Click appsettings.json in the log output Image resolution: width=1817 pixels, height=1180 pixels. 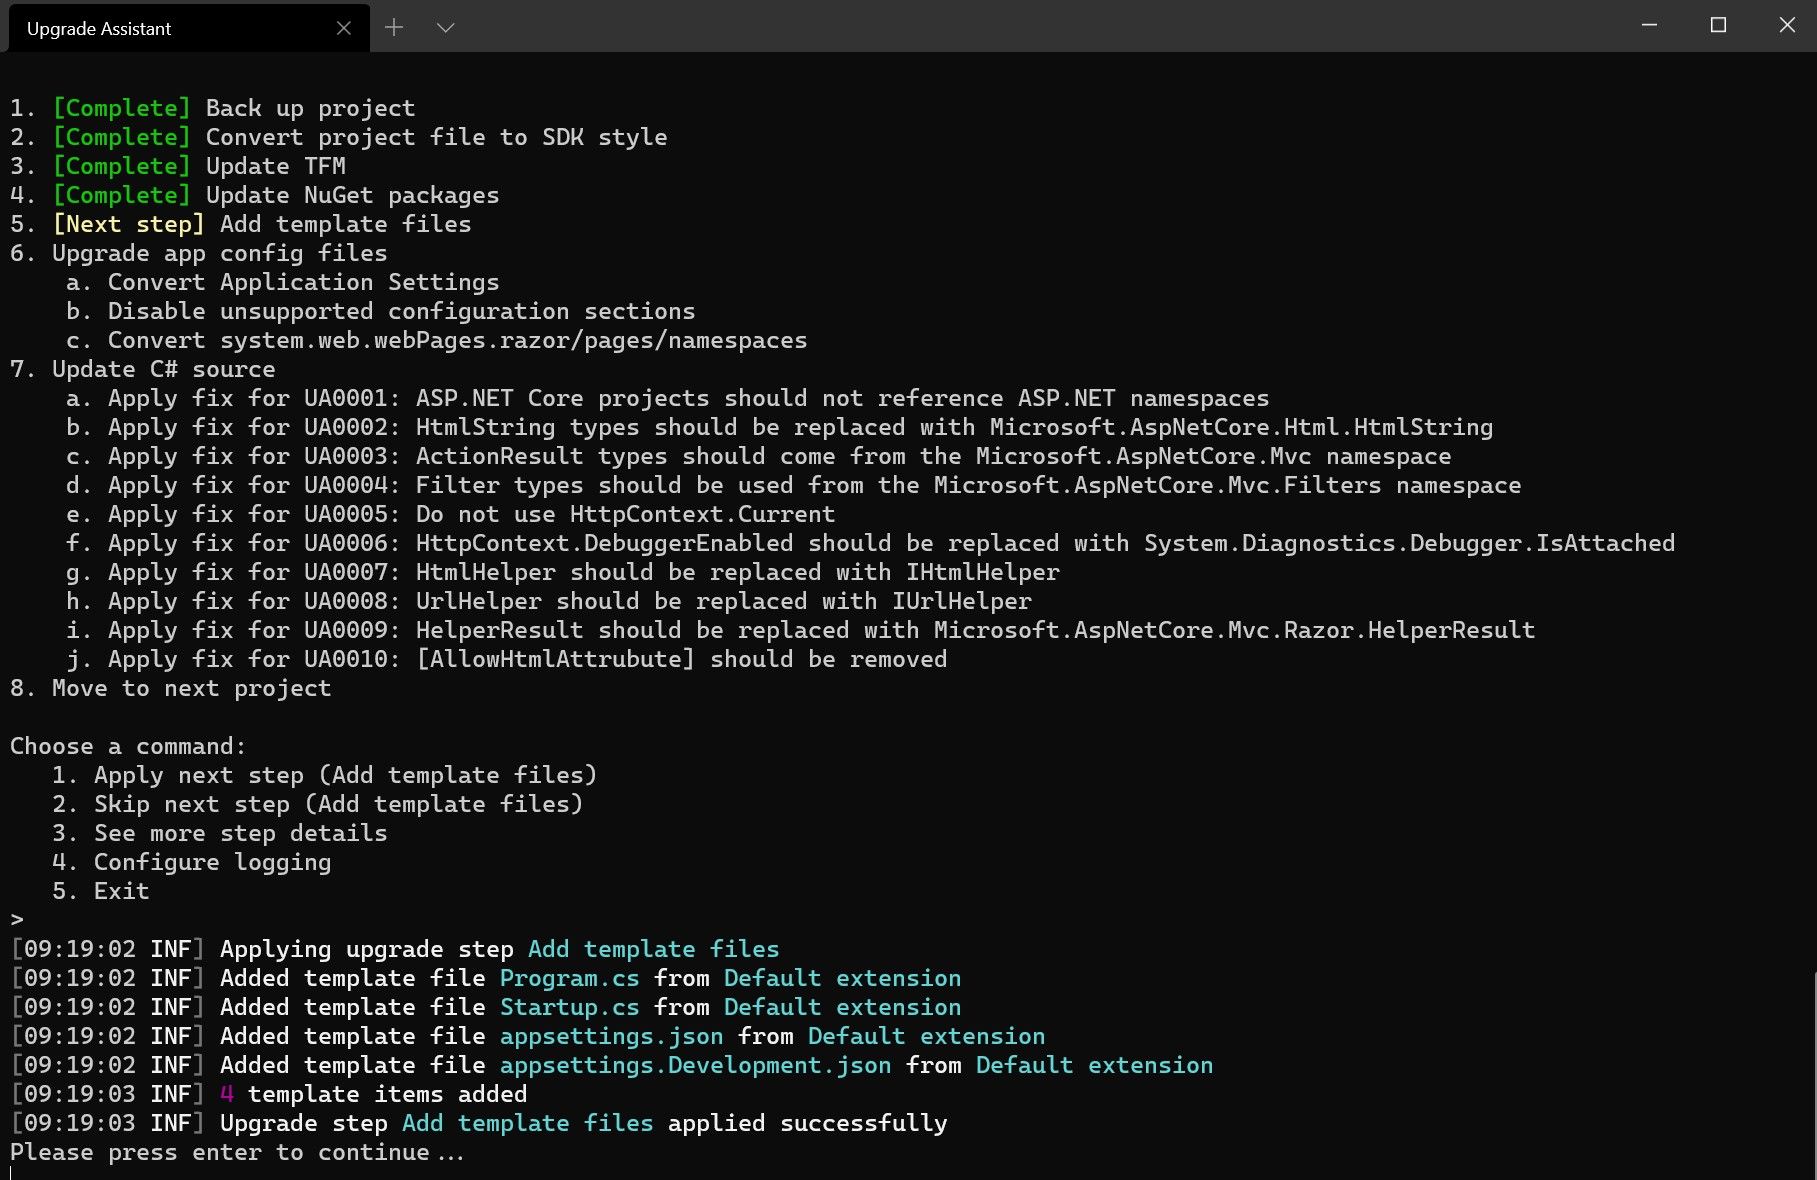pyautogui.click(x=611, y=1036)
